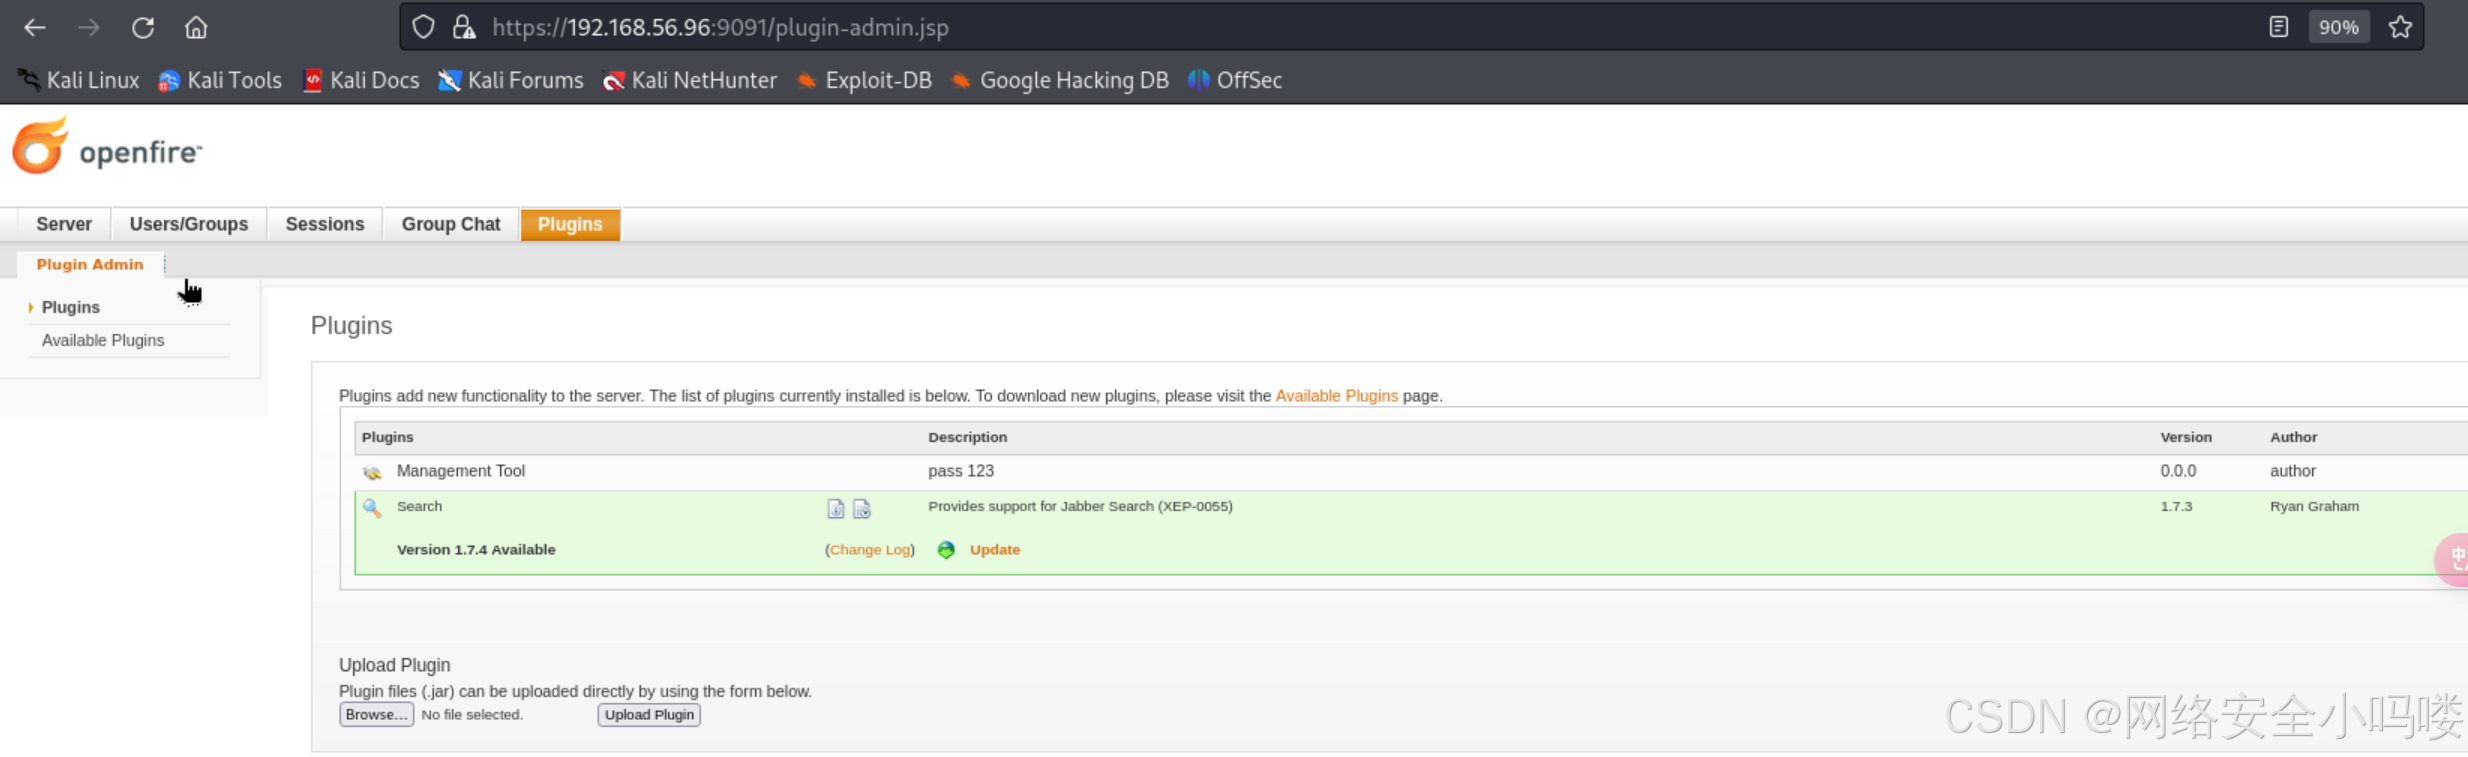Viewport: 2468px width, 757px height.
Task: Go back using browser back arrow
Action: 35,28
